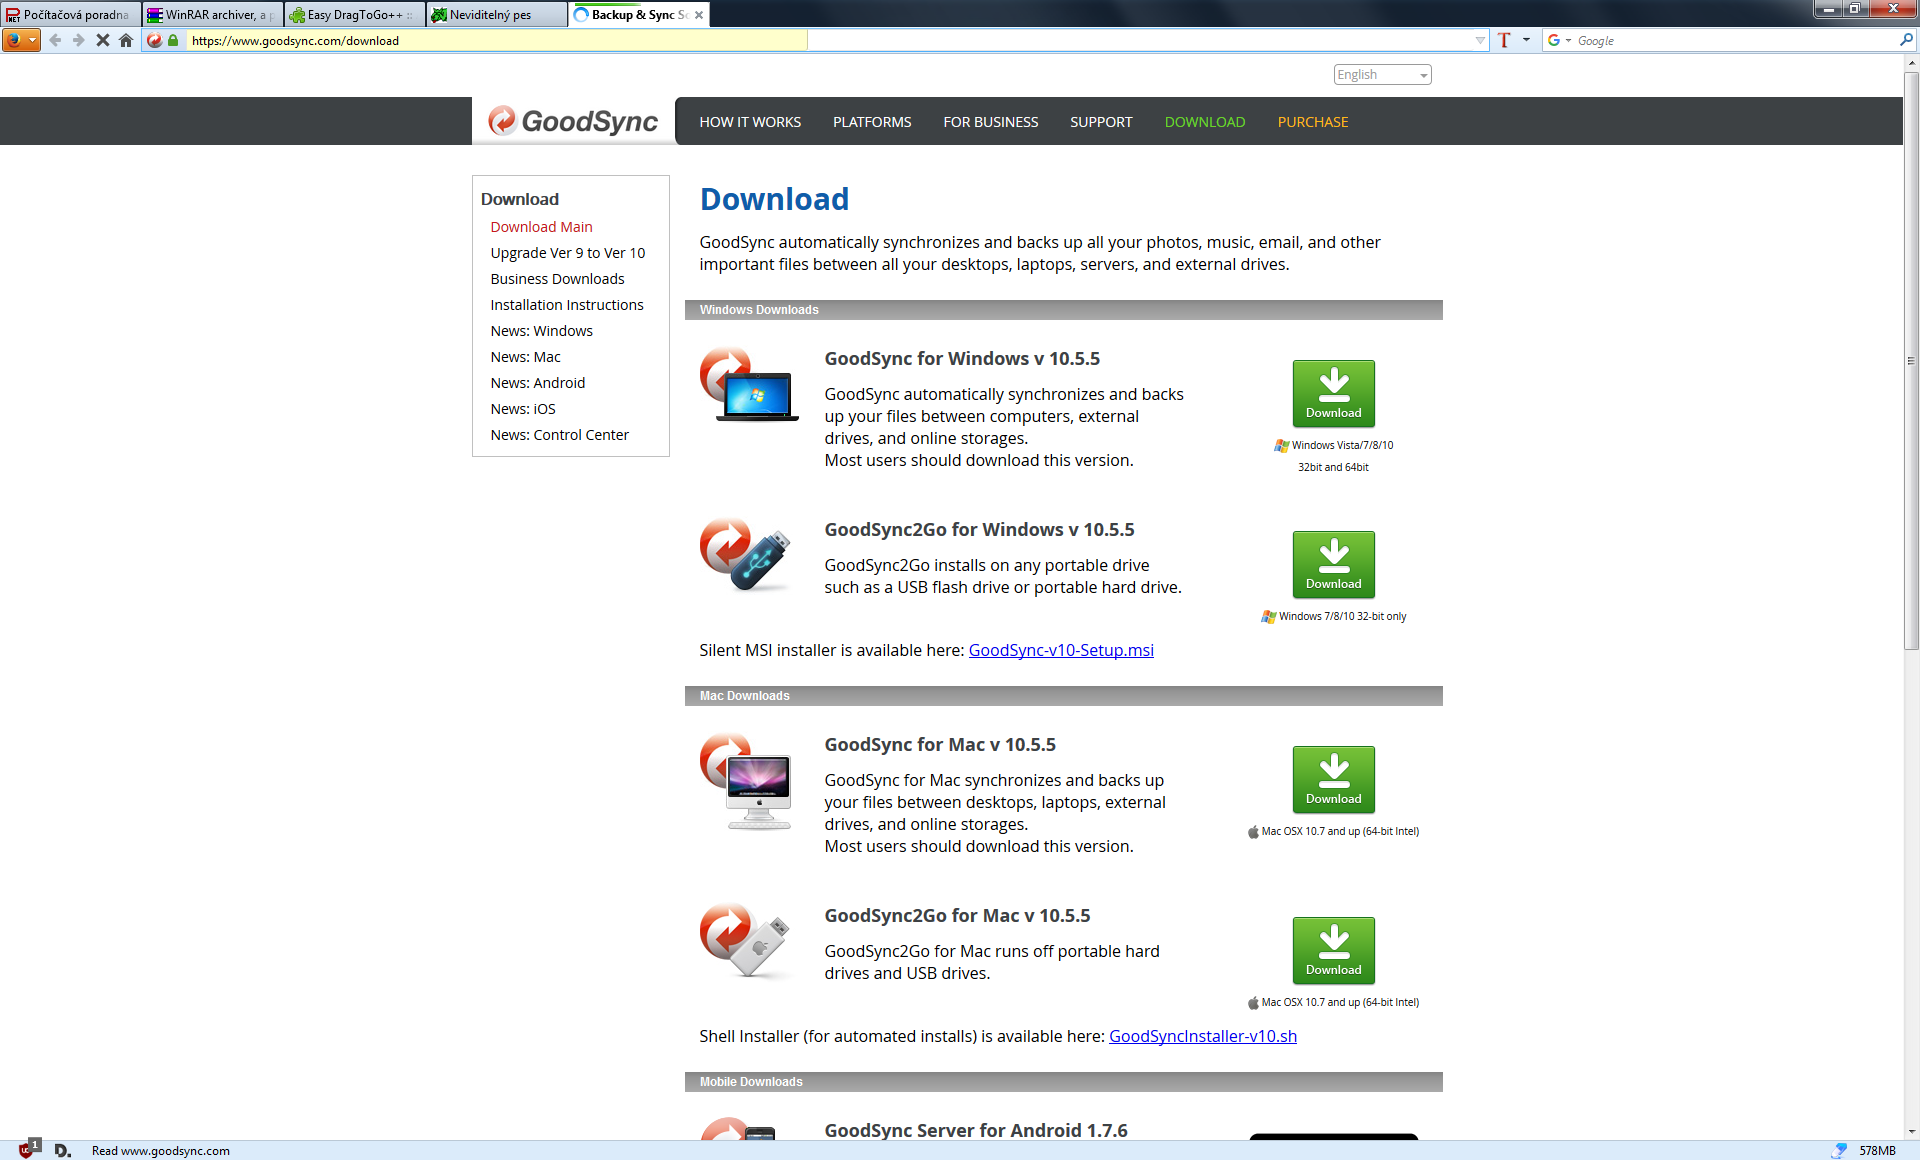1920x1160 pixels.
Task: Switch to WinRAR archiver tab
Action: [x=212, y=15]
